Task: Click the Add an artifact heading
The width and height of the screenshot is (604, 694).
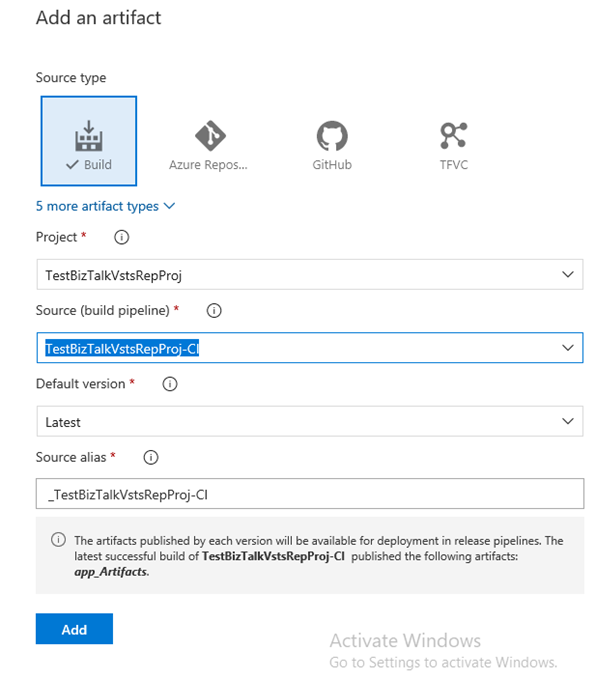Action: 98,18
